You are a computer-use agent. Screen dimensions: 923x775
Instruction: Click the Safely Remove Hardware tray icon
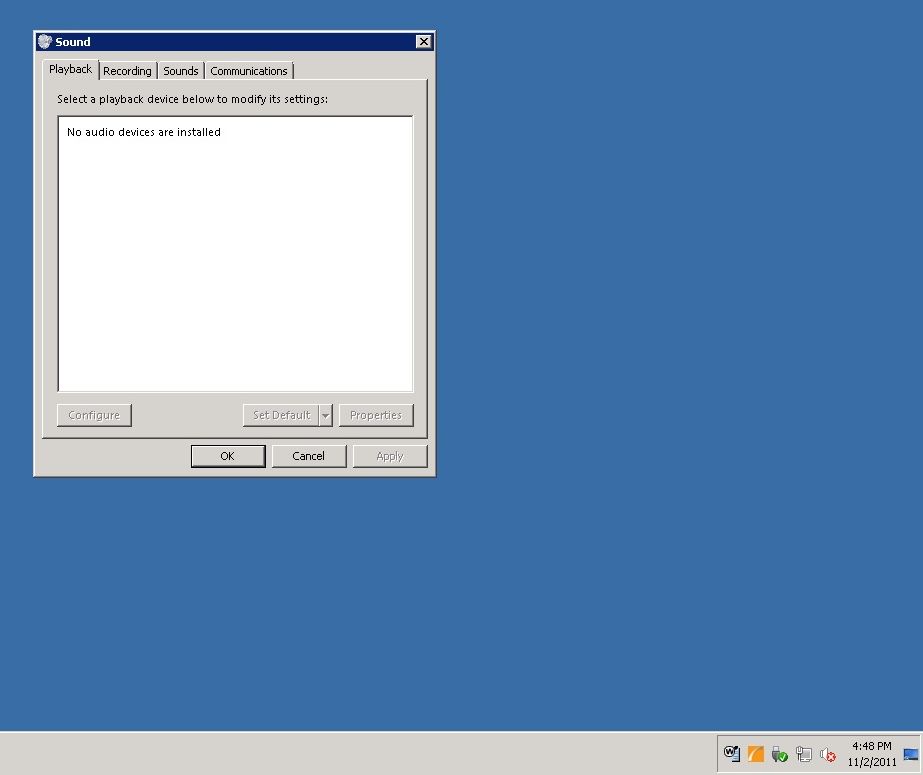click(x=779, y=754)
